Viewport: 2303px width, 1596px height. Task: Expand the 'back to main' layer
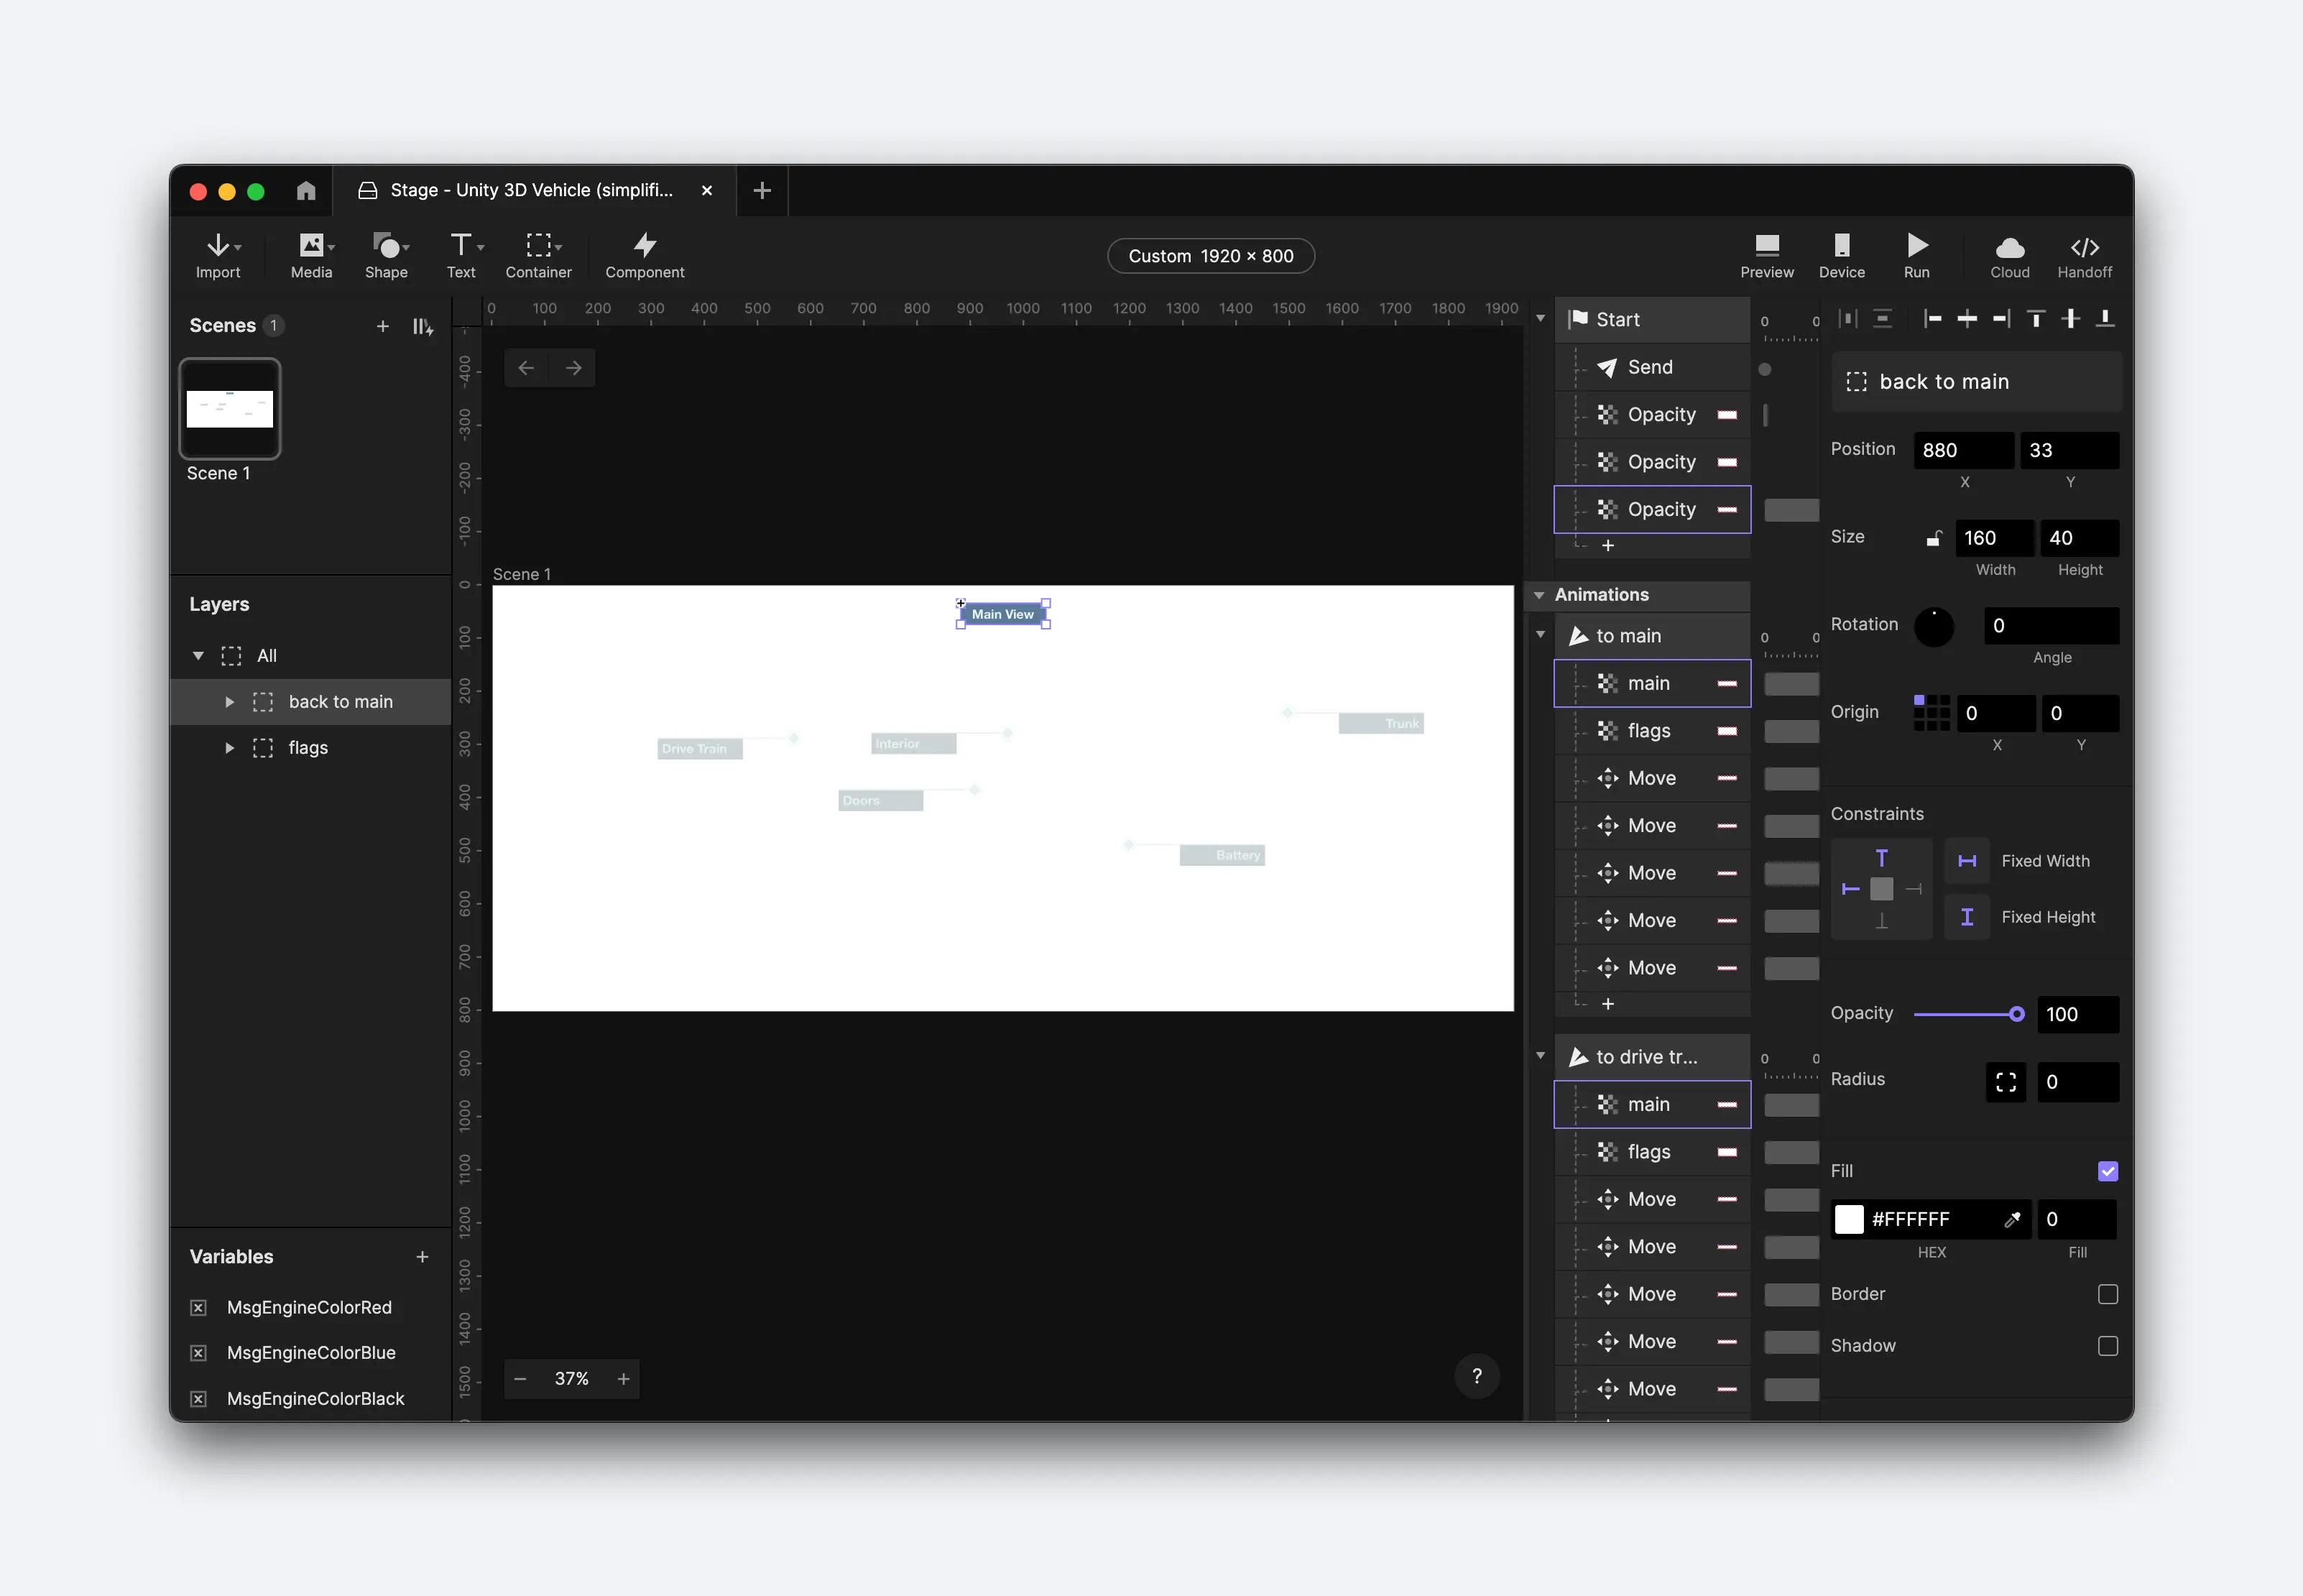(229, 702)
